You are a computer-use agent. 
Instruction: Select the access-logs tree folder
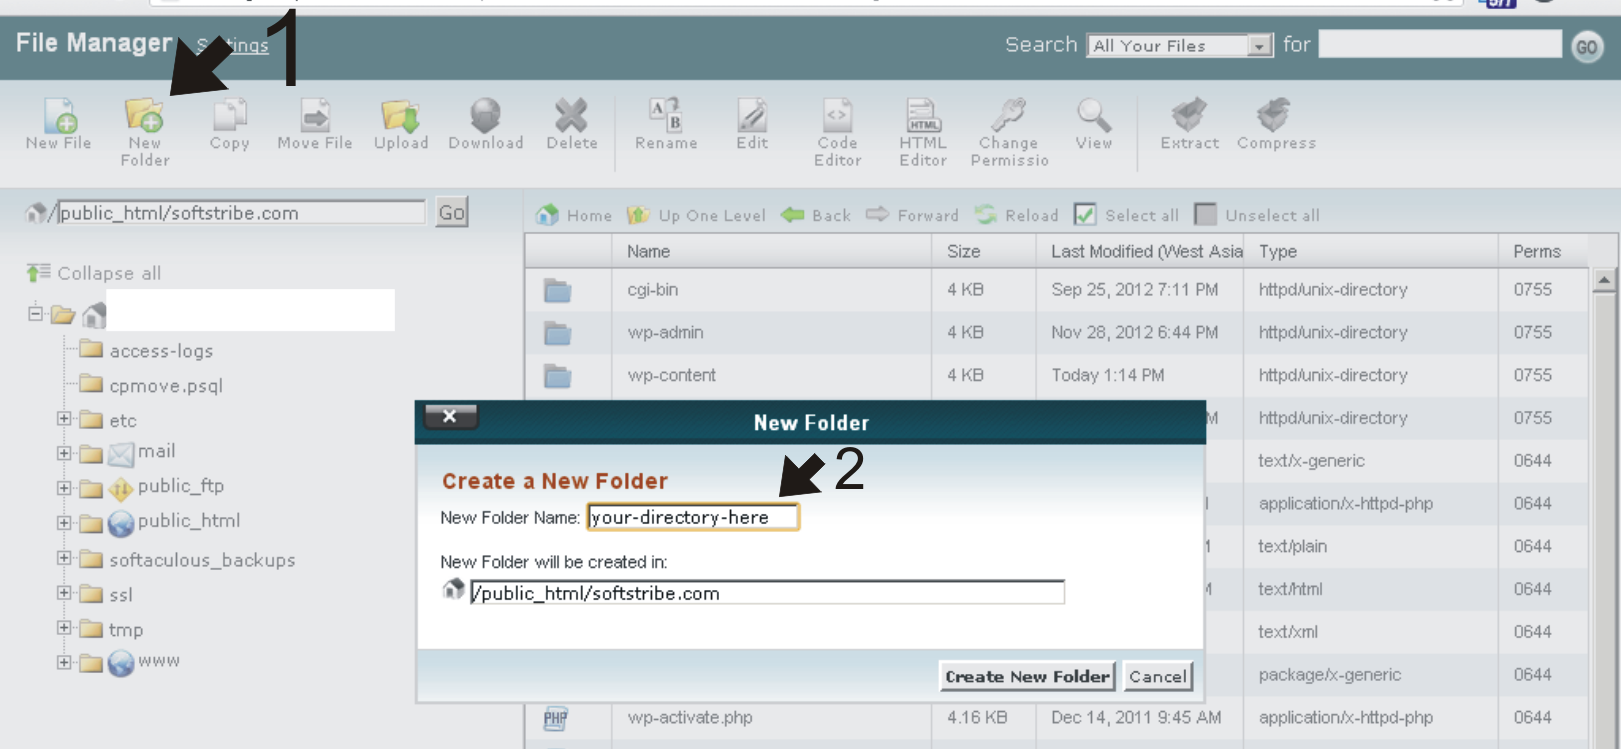click(147, 350)
